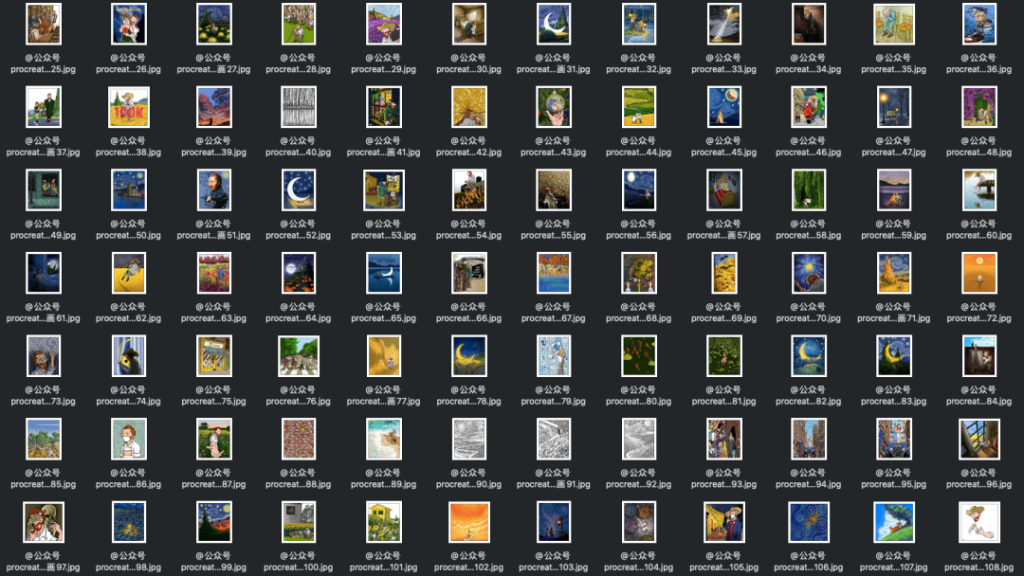
Task: Select the thumbnail of file ending 25.jpg
Action: click(43, 24)
